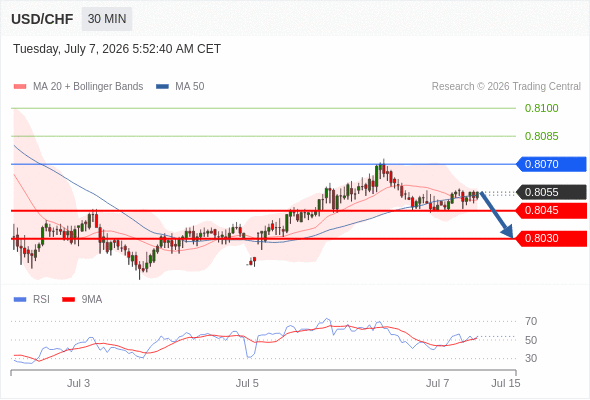This screenshot has height=400, width=590.
Task: Click the Jul 5 date axis label
Action: tap(247, 383)
